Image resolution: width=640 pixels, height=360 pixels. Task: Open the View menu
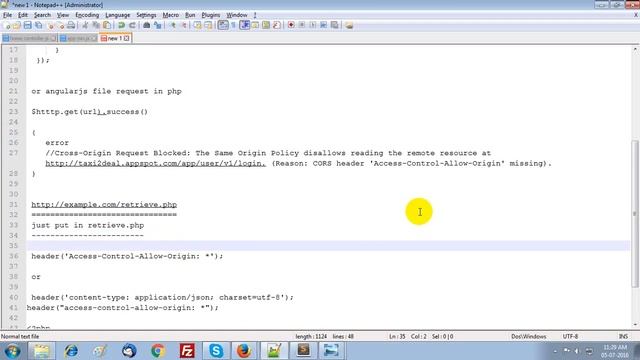click(x=63, y=15)
